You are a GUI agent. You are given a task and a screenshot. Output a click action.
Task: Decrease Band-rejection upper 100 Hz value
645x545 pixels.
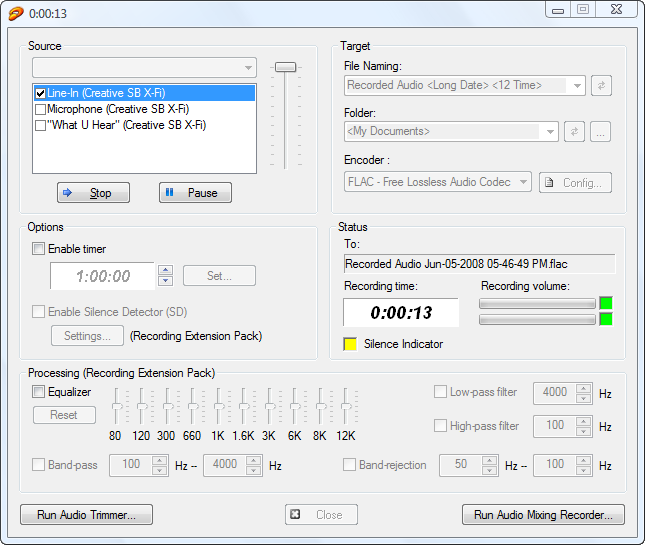[x=583, y=471]
